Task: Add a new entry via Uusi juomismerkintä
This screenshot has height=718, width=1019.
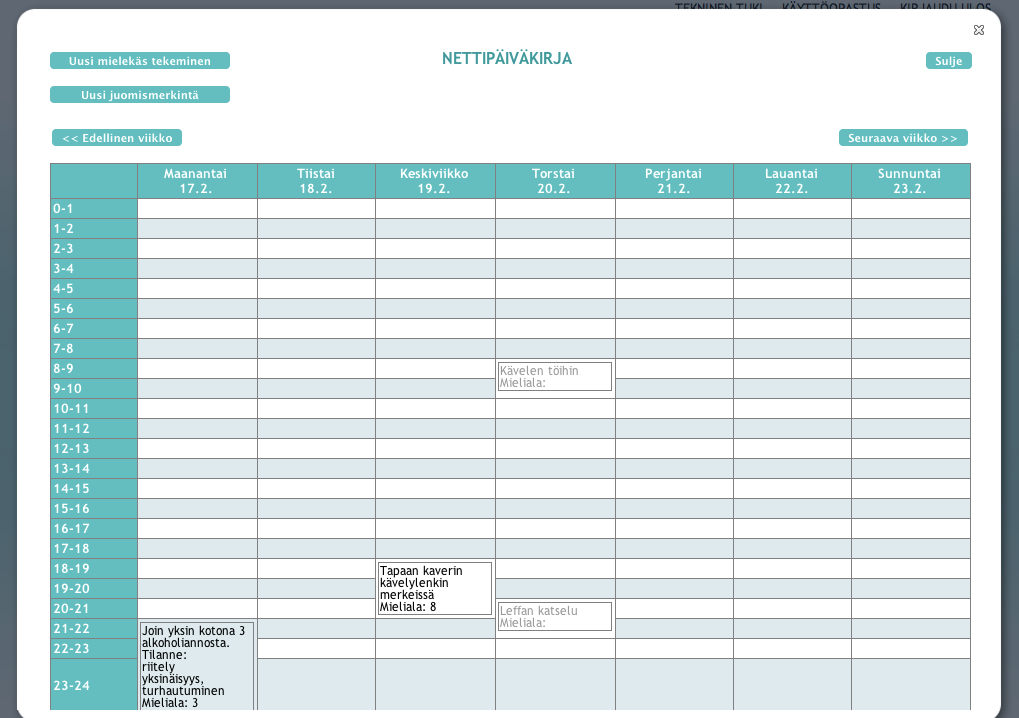Action: tap(140, 94)
